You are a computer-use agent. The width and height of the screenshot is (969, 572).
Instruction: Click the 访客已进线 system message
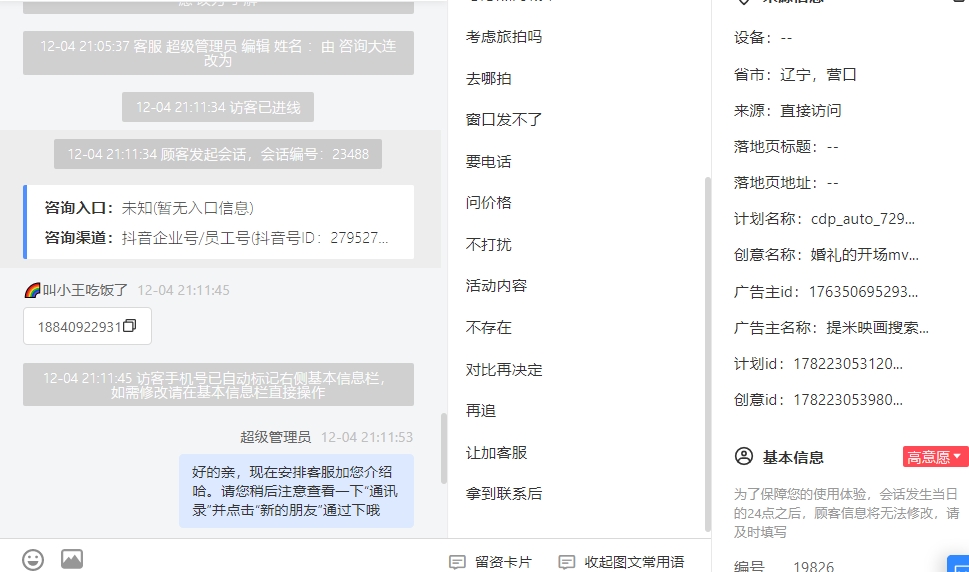[x=218, y=107]
